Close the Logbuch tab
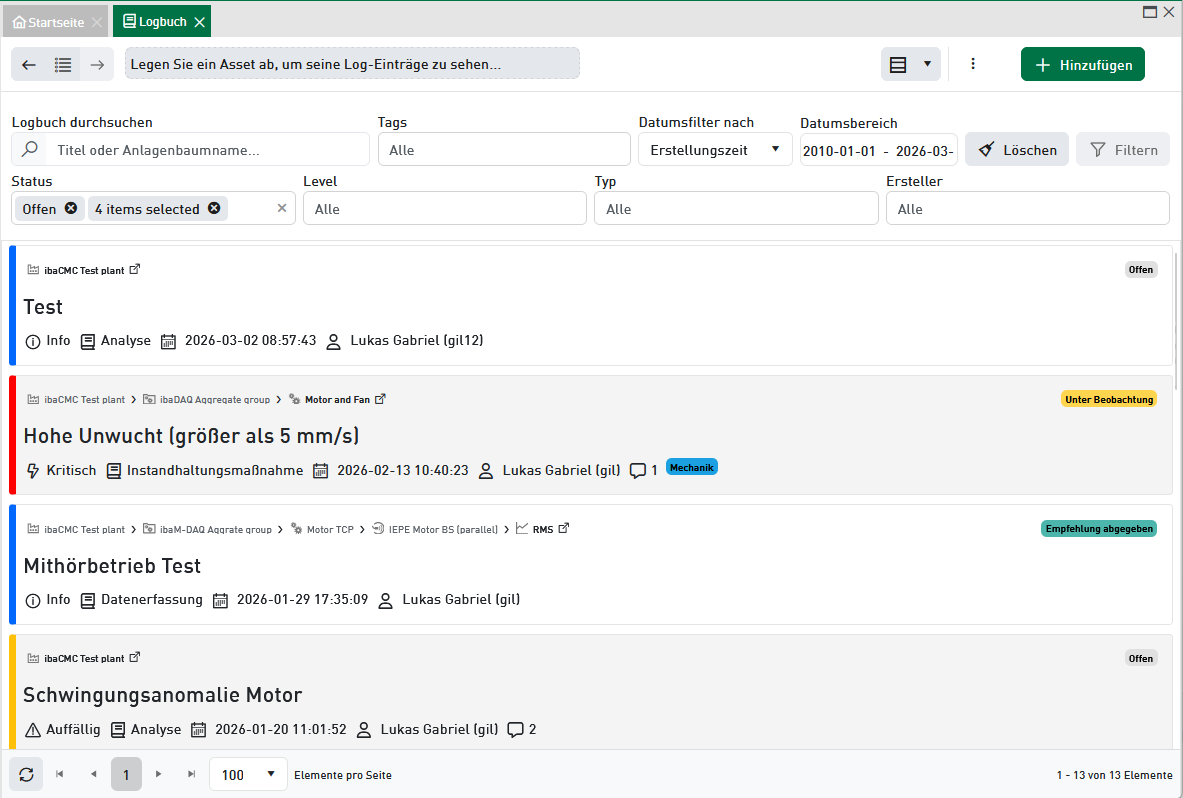Image resolution: width=1183 pixels, height=798 pixels. point(199,21)
